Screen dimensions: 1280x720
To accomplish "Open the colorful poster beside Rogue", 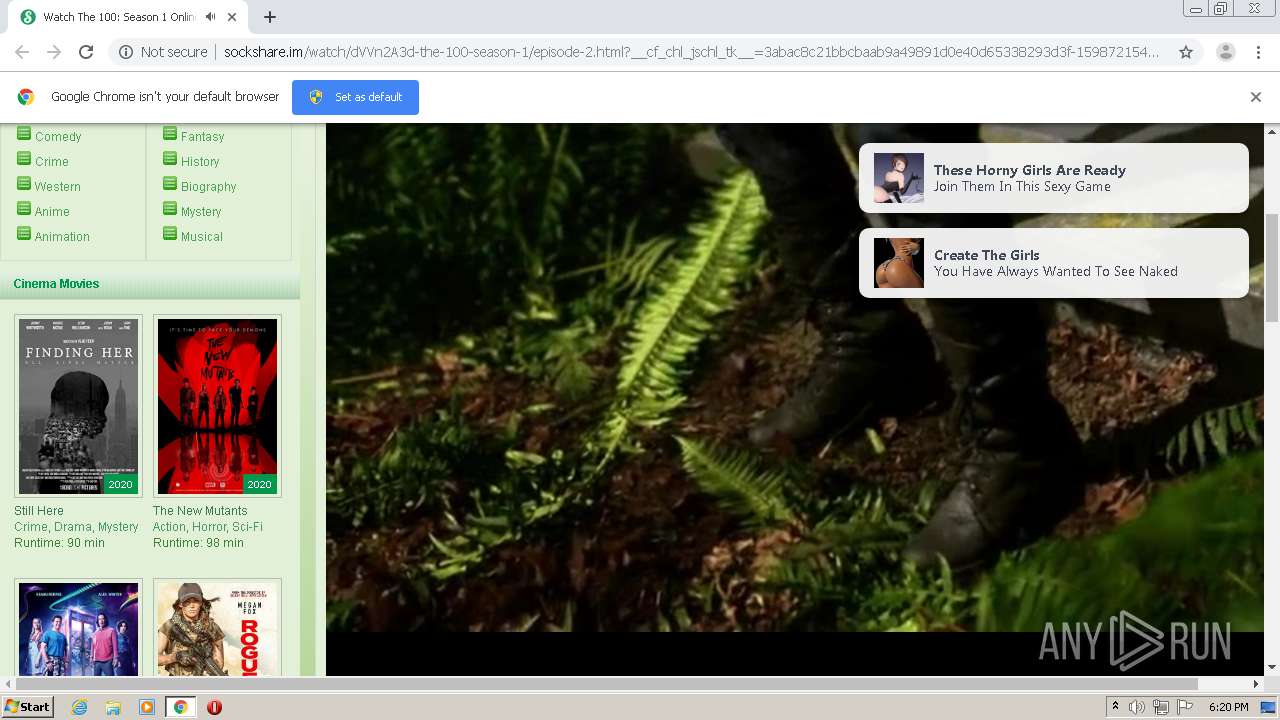I will [x=78, y=628].
